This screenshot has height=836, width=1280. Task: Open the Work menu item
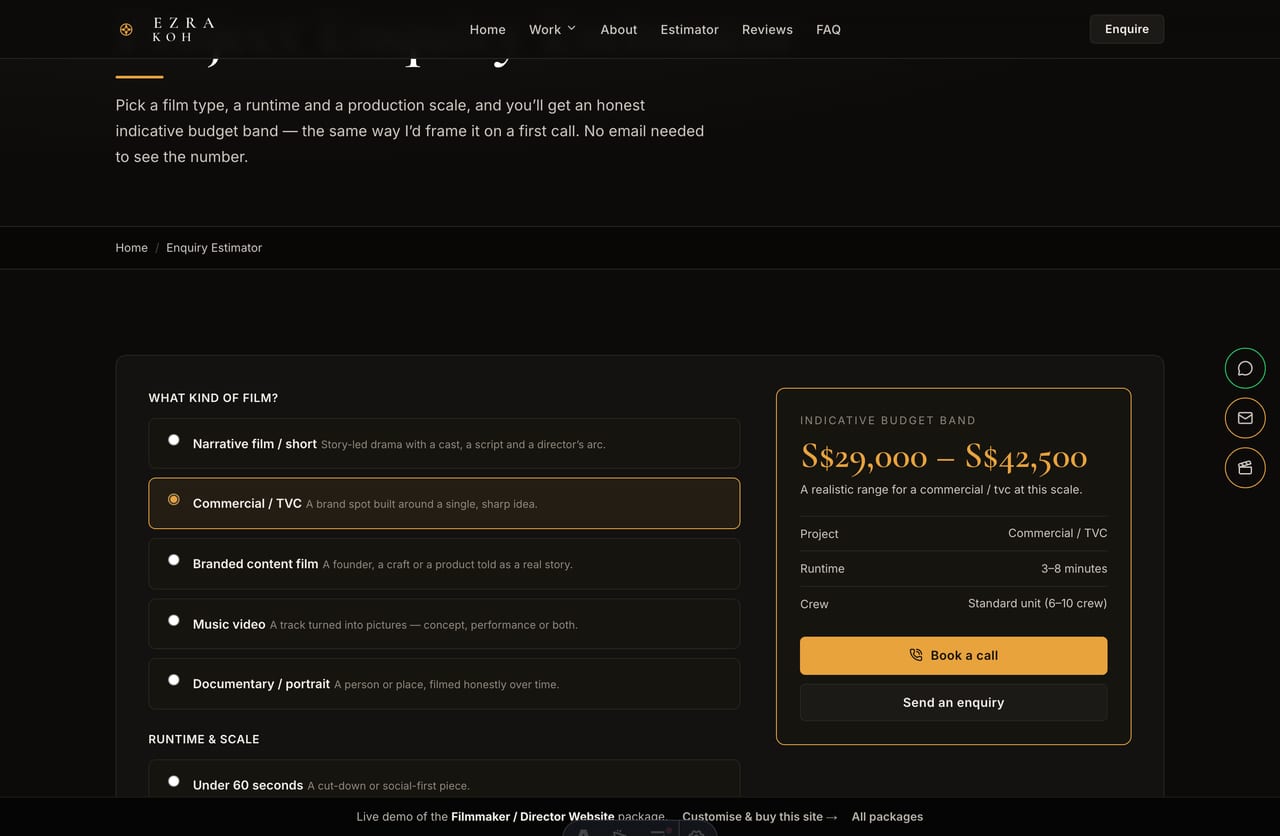[545, 29]
